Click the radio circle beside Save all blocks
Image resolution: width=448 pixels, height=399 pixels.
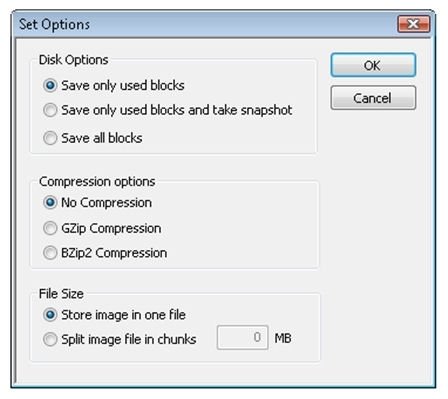[50, 138]
